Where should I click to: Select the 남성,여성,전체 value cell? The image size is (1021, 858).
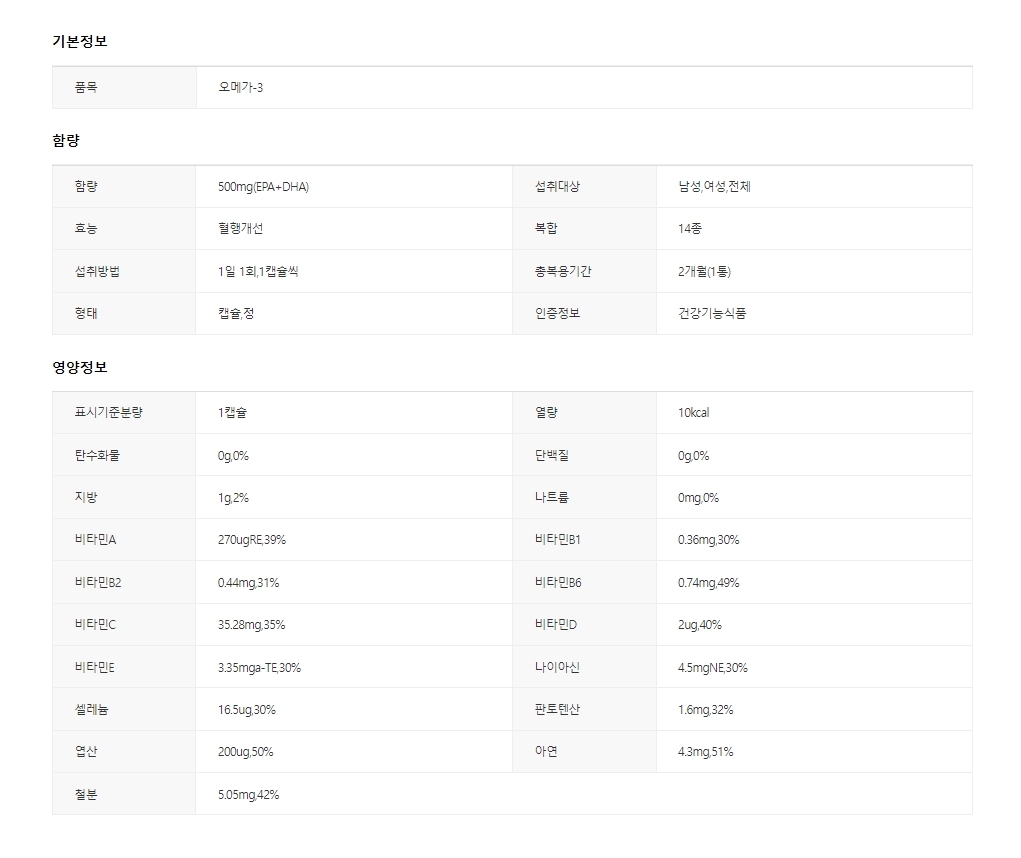[x=714, y=187]
